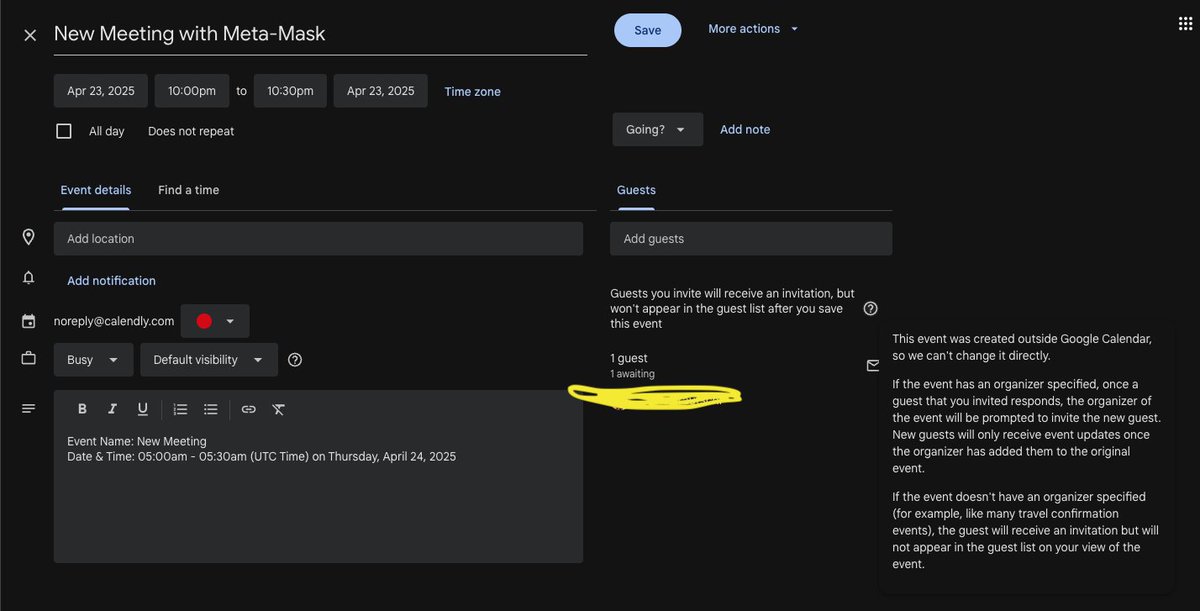Open the More actions dropdown
This screenshot has height=611, width=1200.
point(754,29)
